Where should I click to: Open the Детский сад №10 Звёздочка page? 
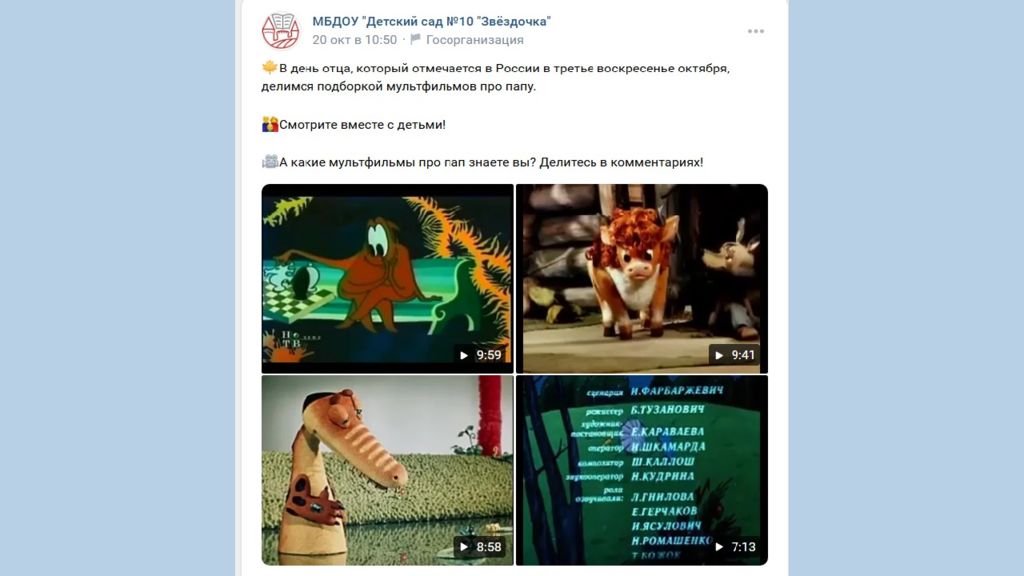431,22
